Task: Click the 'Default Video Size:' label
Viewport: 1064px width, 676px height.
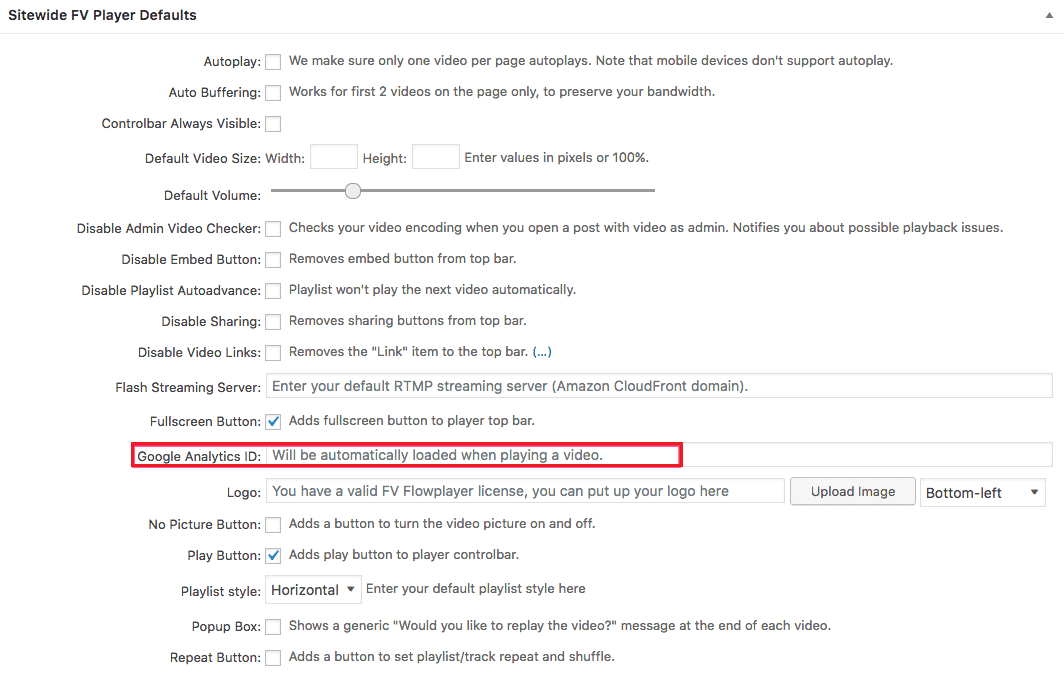Action: [203, 158]
